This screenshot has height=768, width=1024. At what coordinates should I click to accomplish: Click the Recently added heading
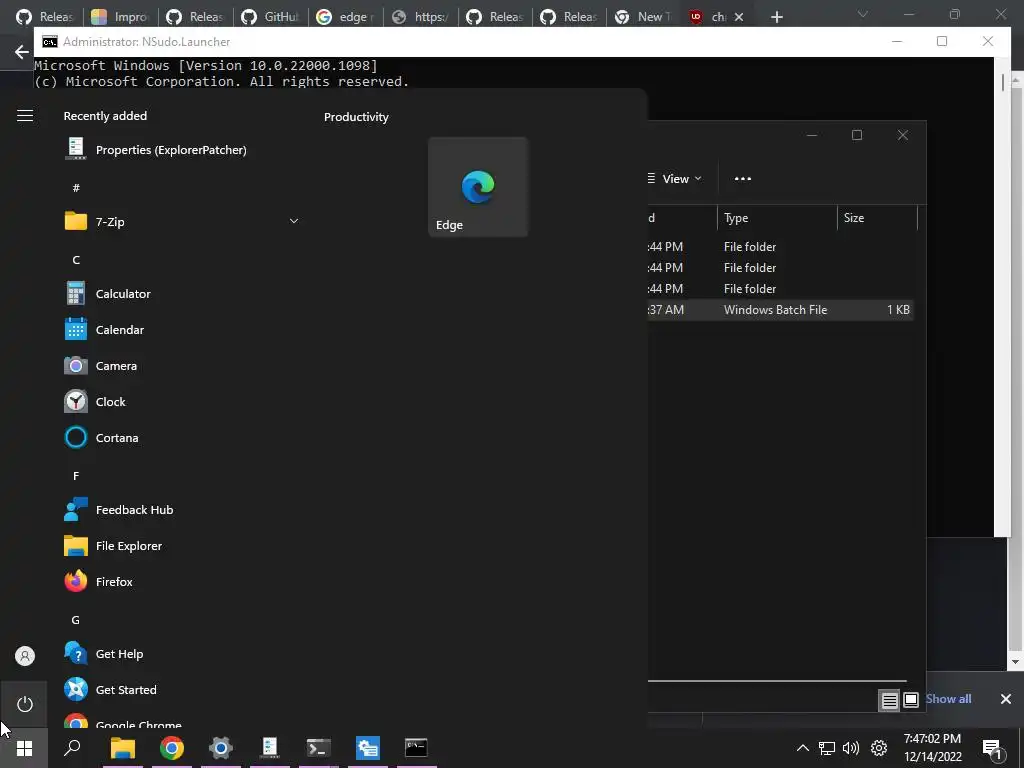(x=105, y=116)
